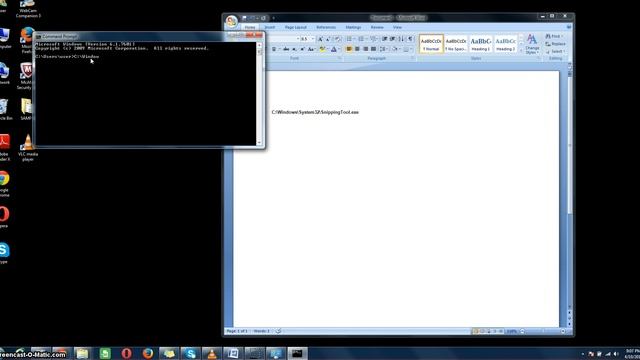
Task: Toggle show paragraph marks
Action: click(410, 39)
